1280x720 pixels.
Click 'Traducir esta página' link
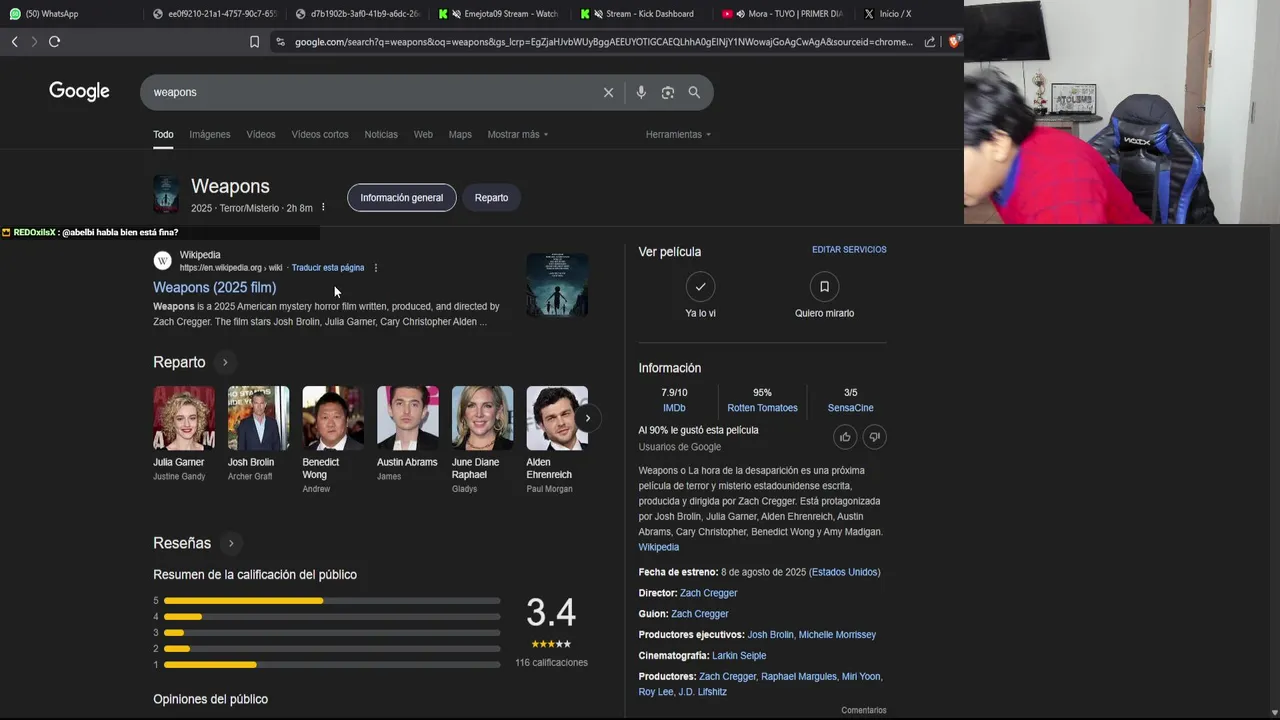point(328,268)
